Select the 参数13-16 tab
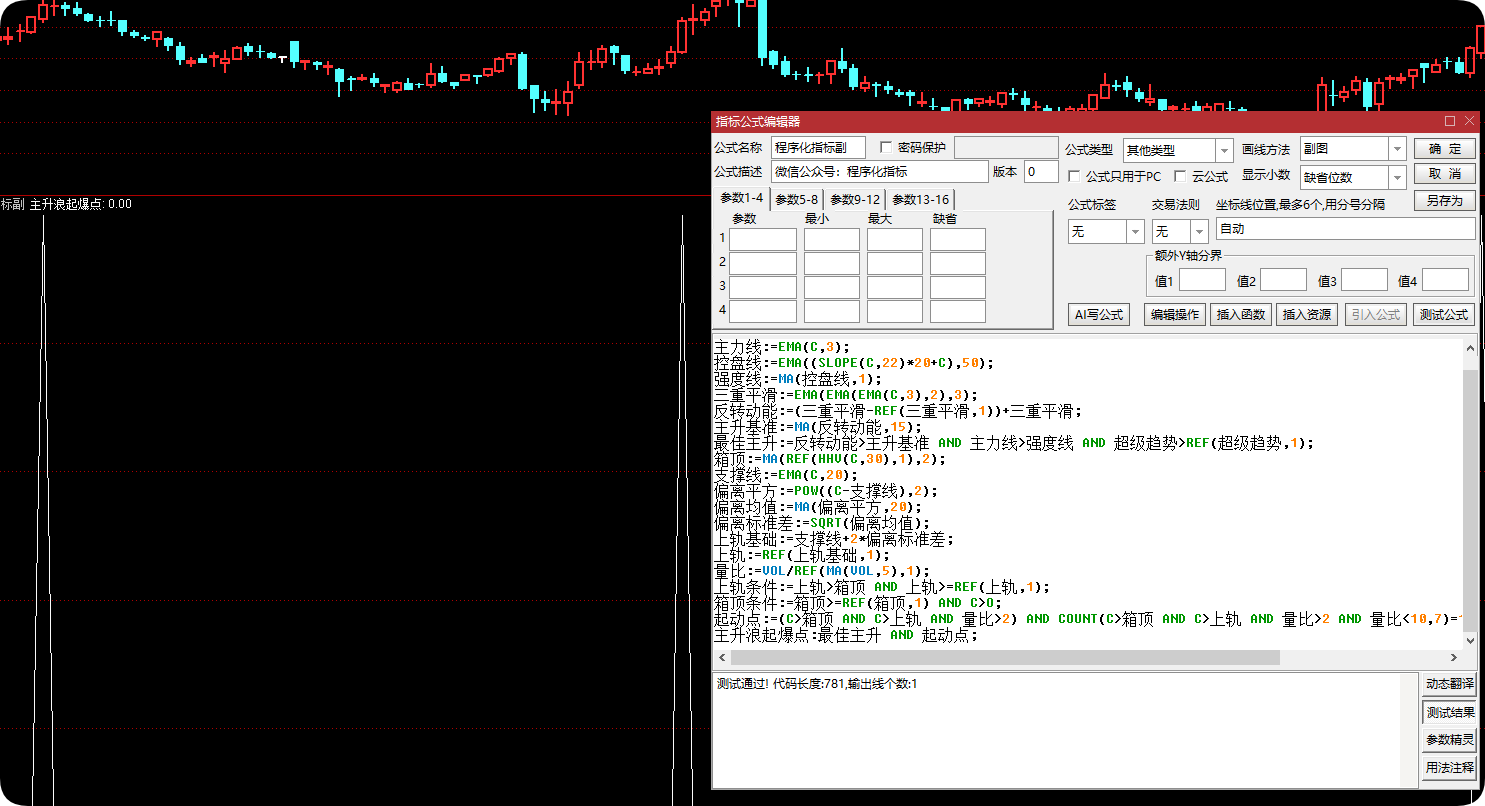1485x806 pixels. (921, 199)
